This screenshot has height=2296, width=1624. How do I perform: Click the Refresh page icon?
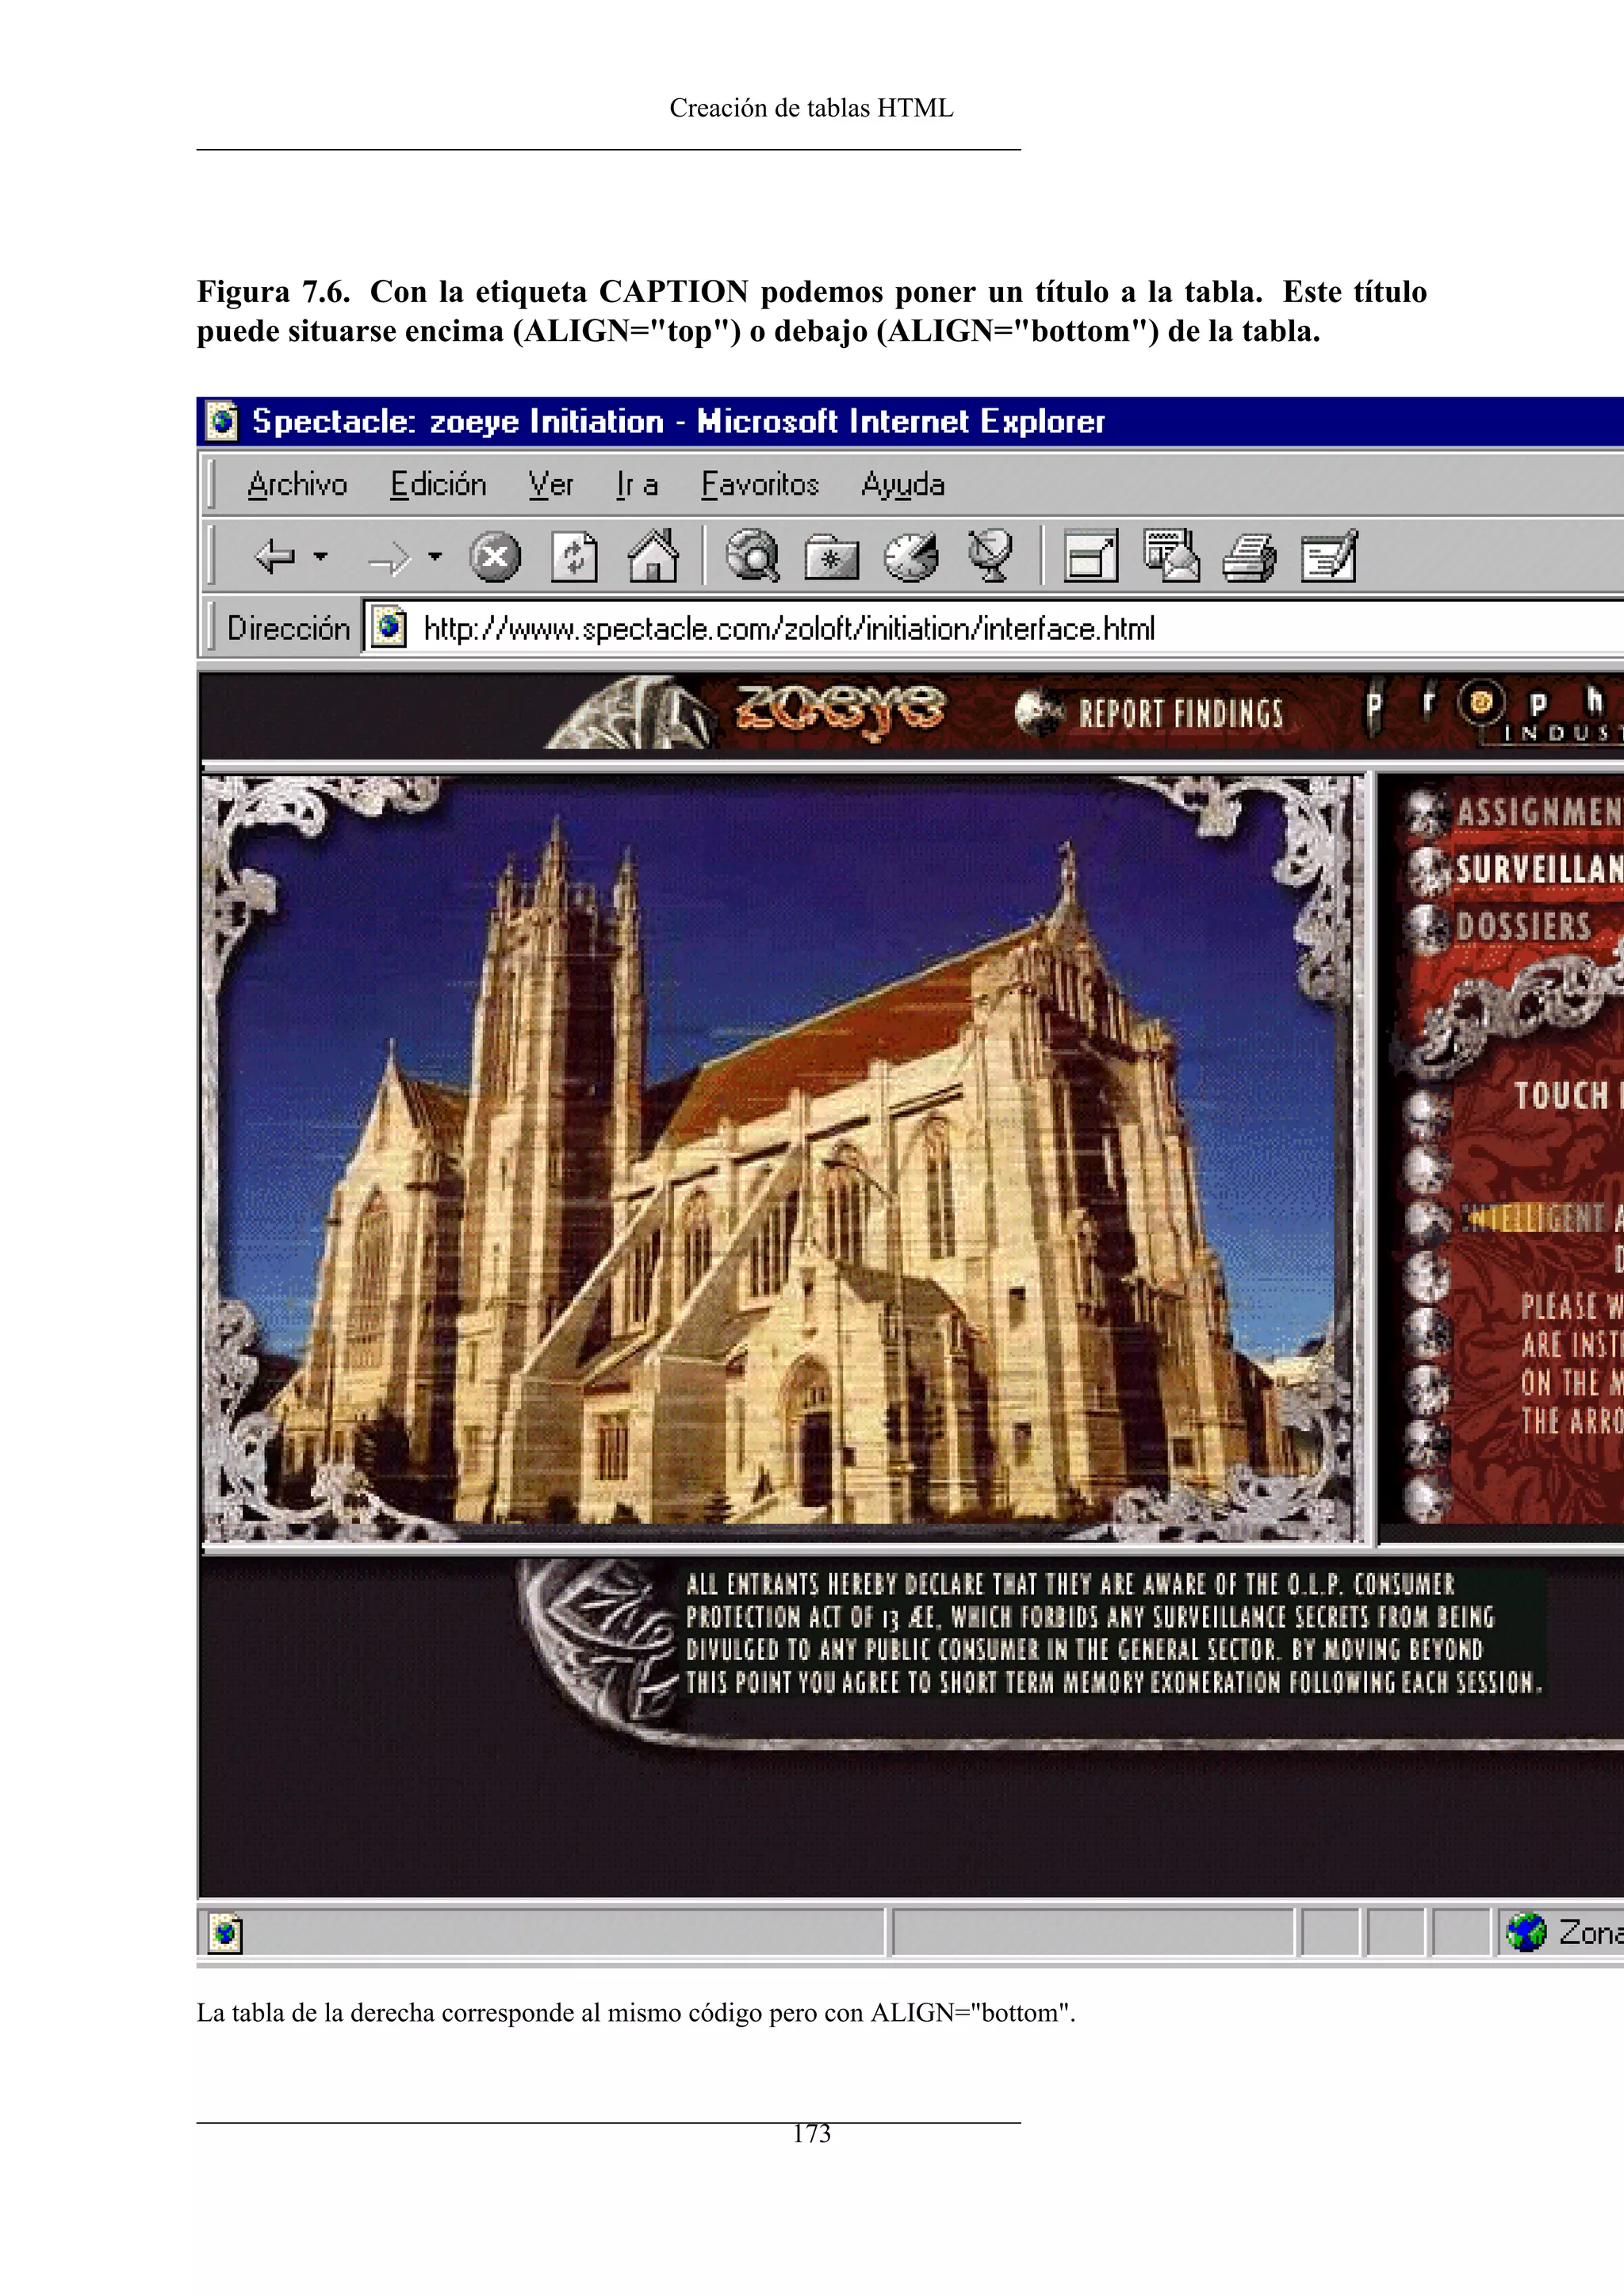574,557
